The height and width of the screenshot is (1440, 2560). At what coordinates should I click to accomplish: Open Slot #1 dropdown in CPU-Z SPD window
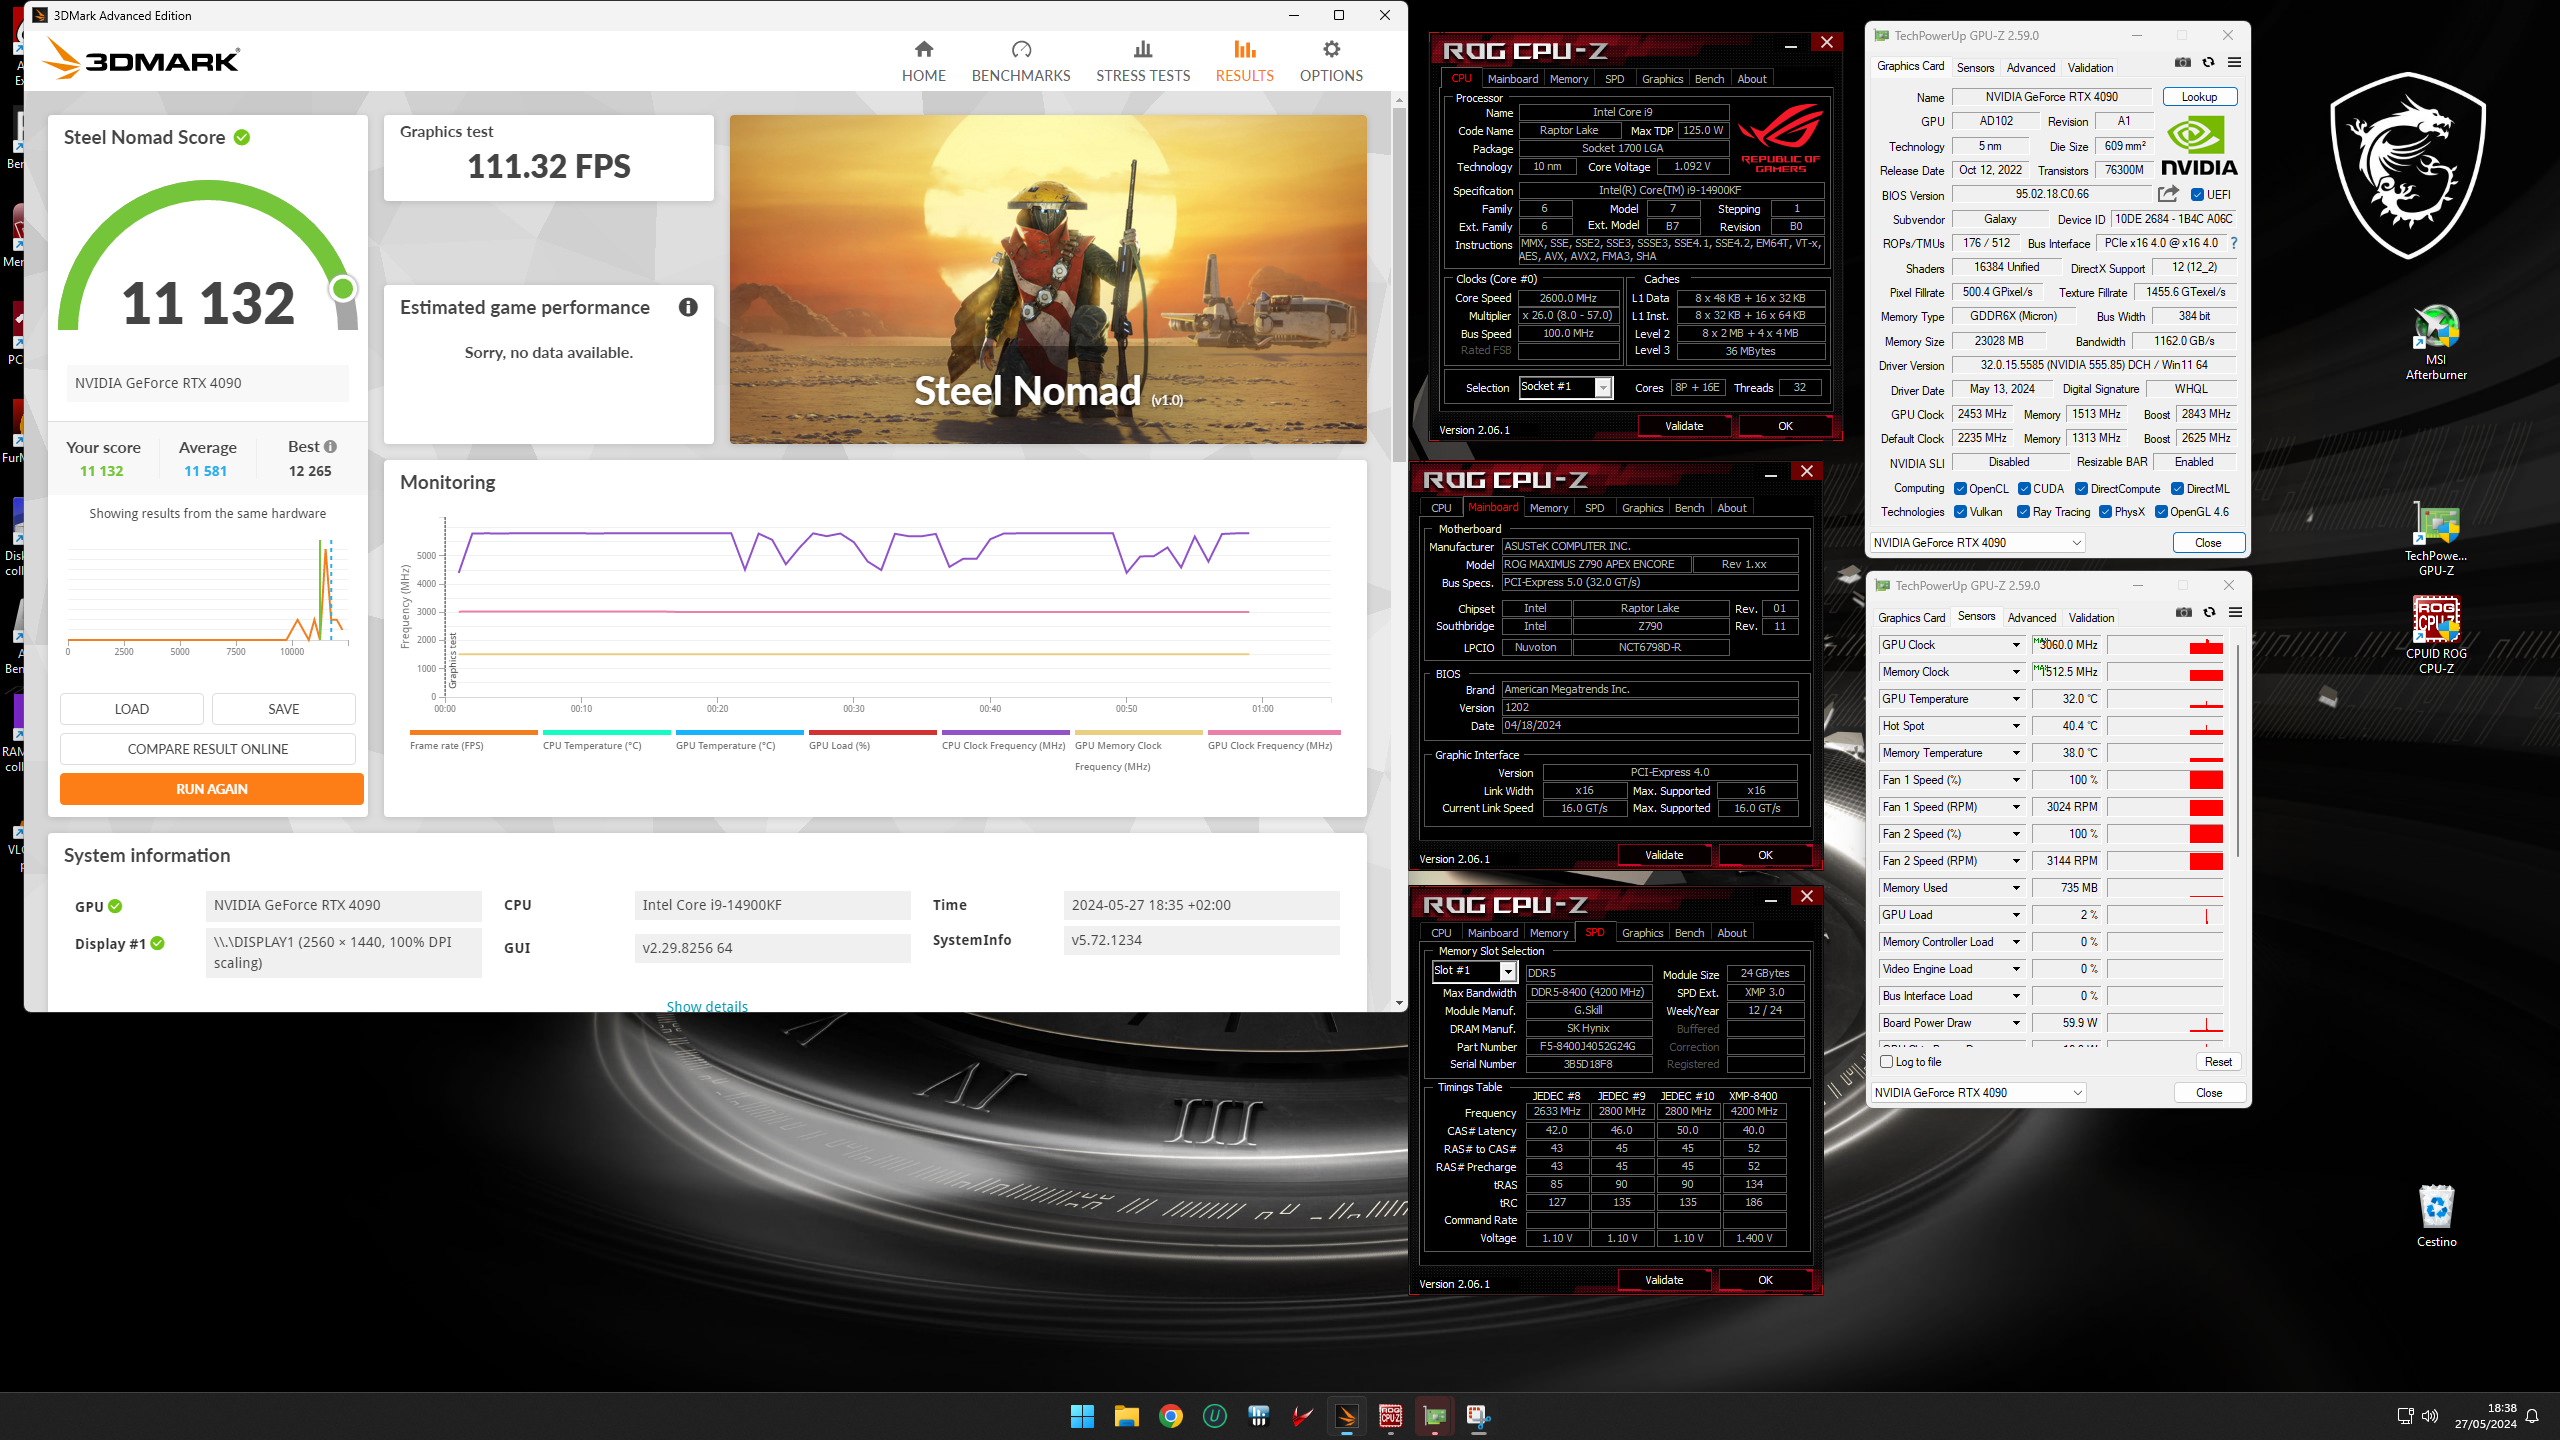[1474, 971]
